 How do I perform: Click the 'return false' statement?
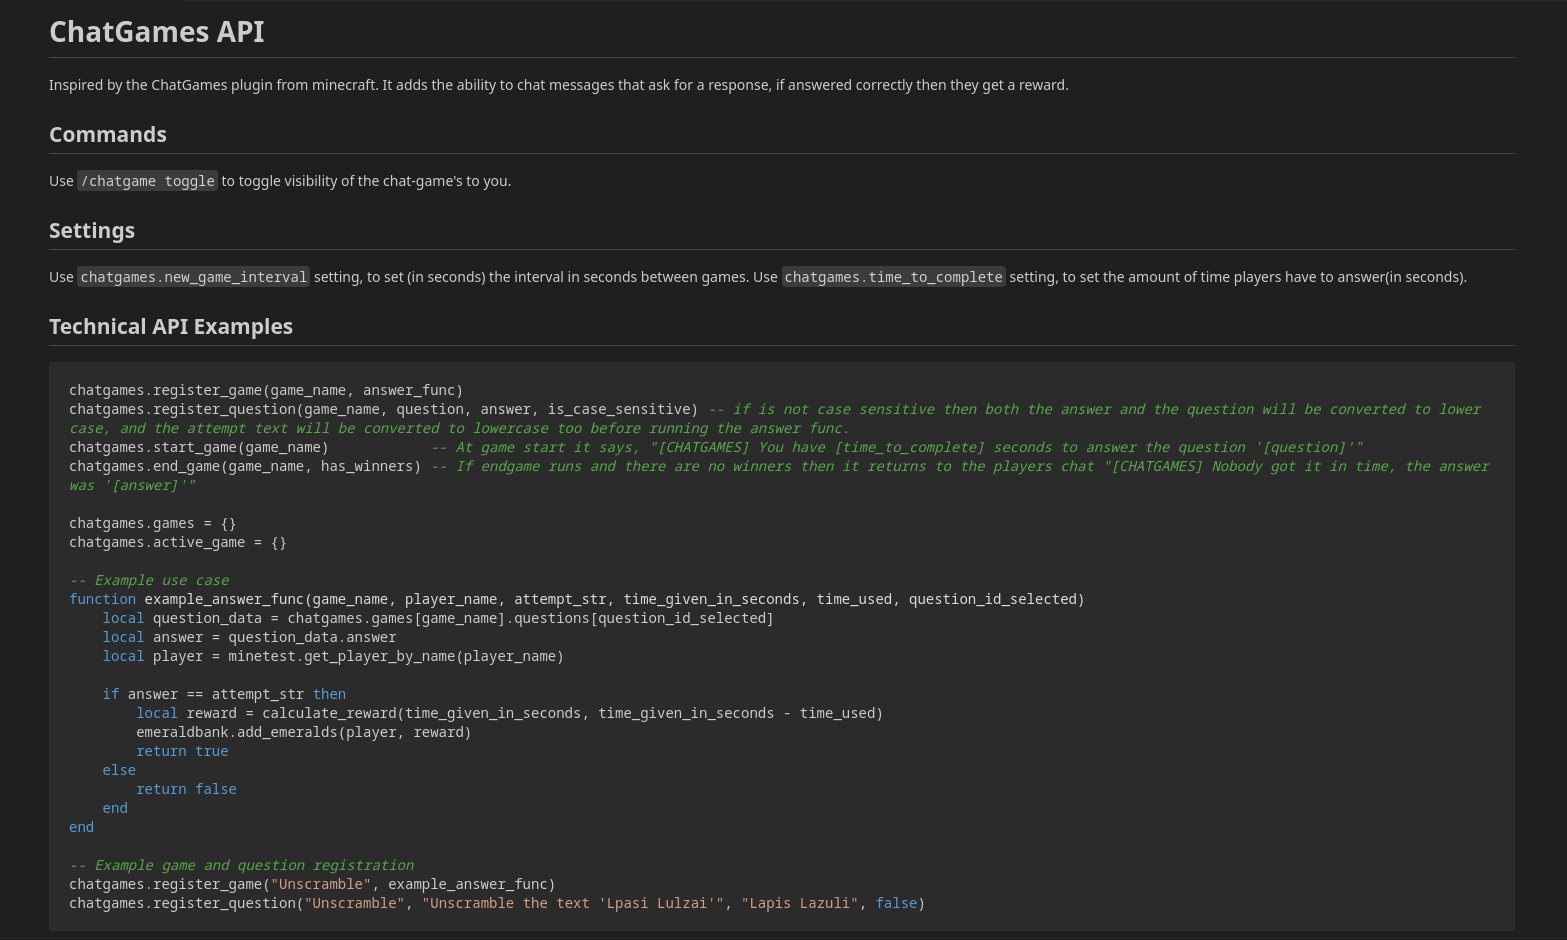pyautogui.click(x=186, y=789)
